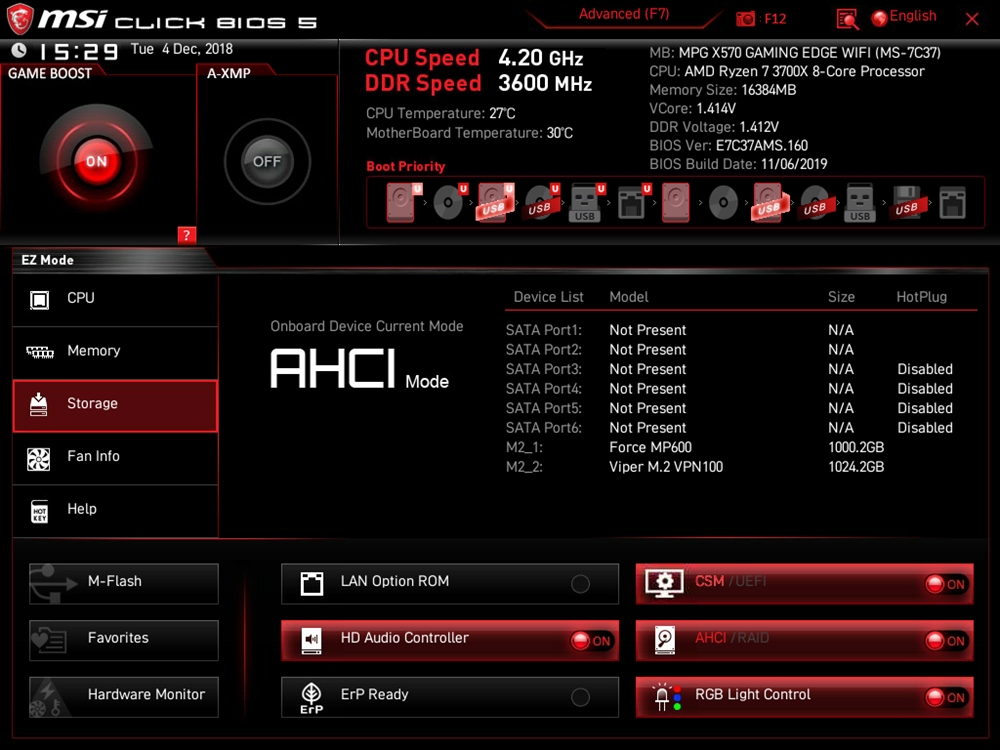The height and width of the screenshot is (750, 1000).
Task: Click the CPU Speed 4.20 GHz readout
Action: click(474, 58)
